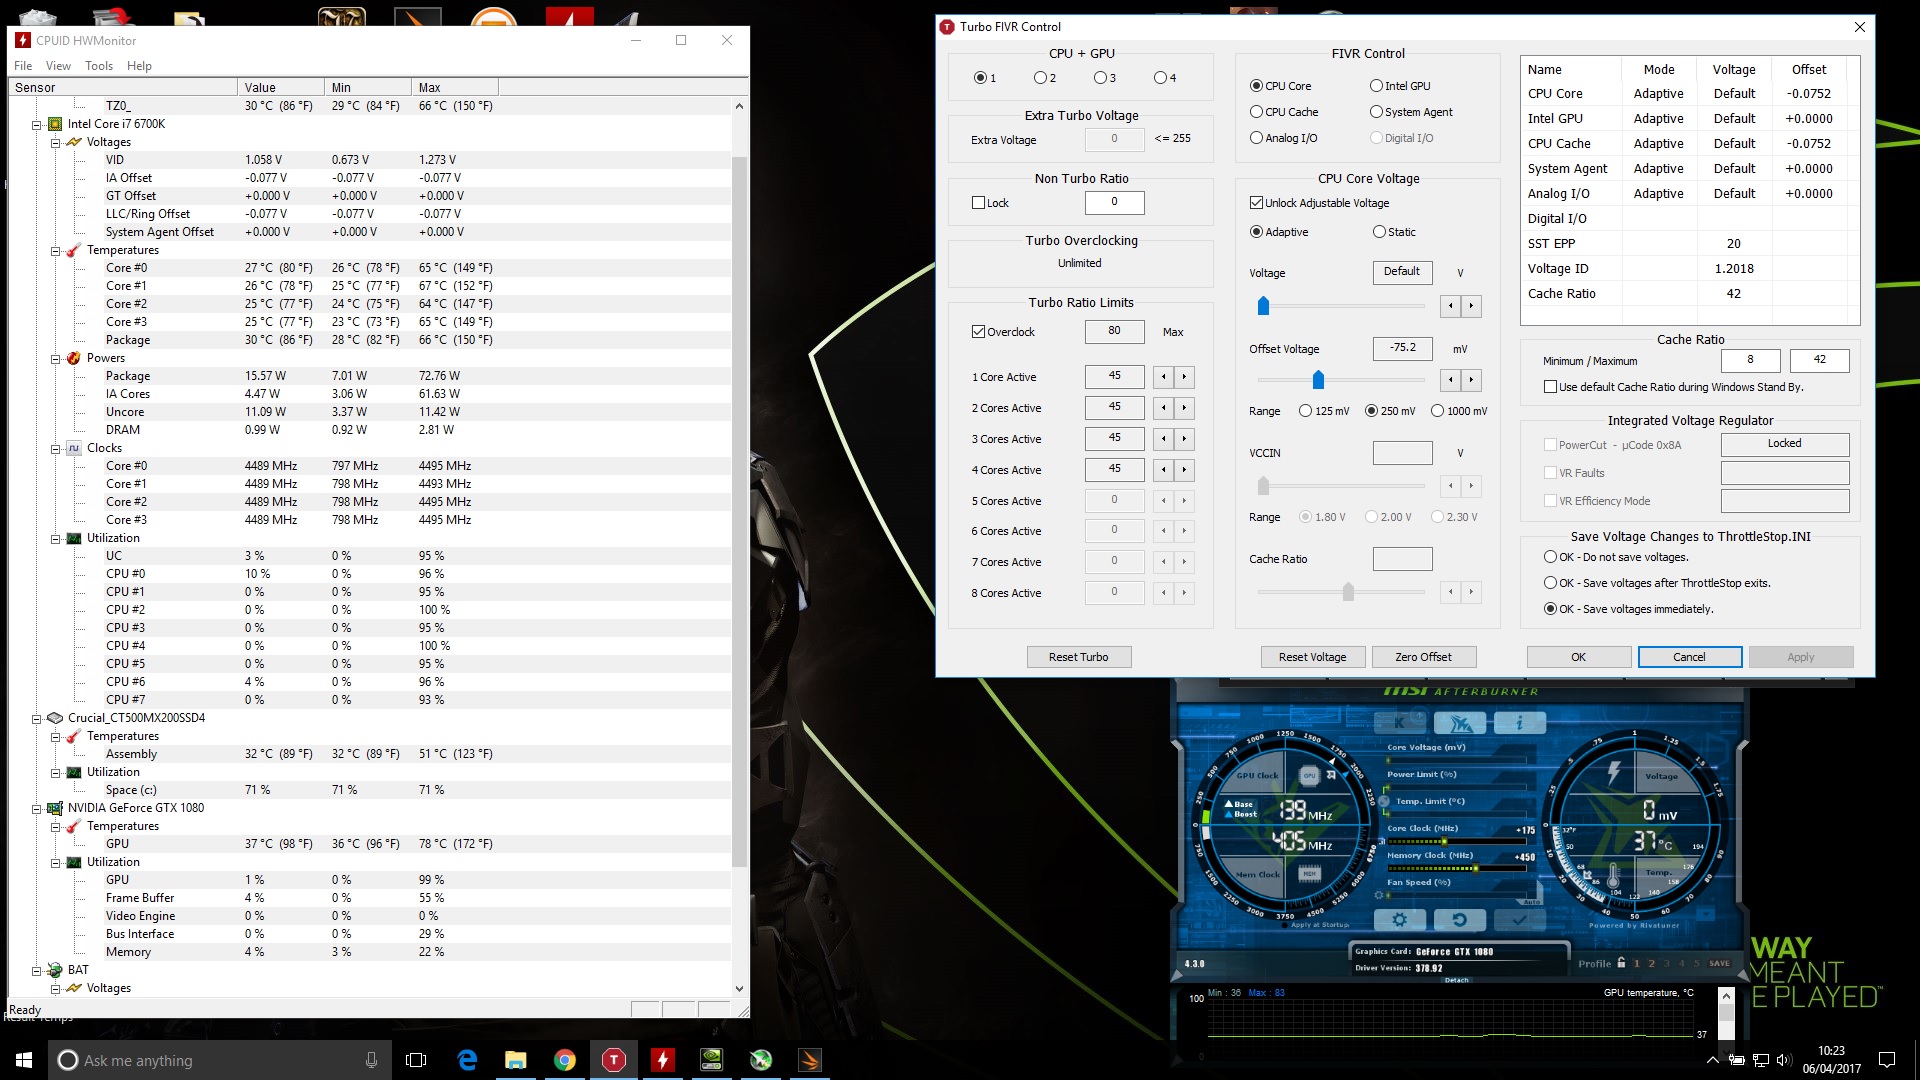Collapse Crucial_CT500MX200SSD4 tree node
The height and width of the screenshot is (1080, 1920).
coord(37,719)
